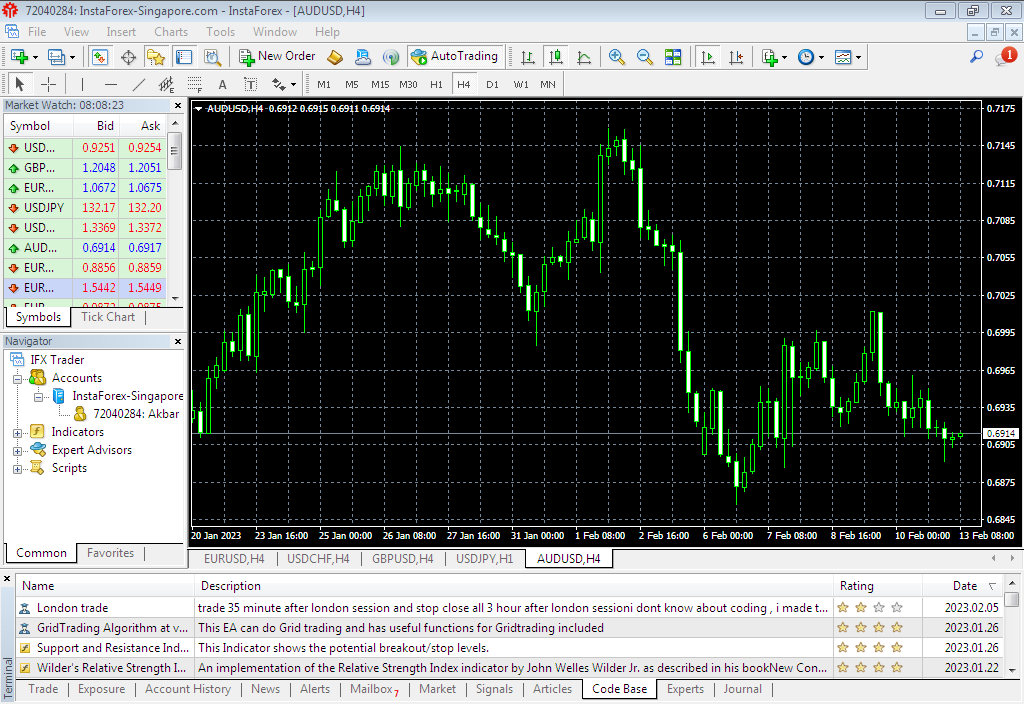Toggle the Navigator panel star-folder icon

pos(156,57)
